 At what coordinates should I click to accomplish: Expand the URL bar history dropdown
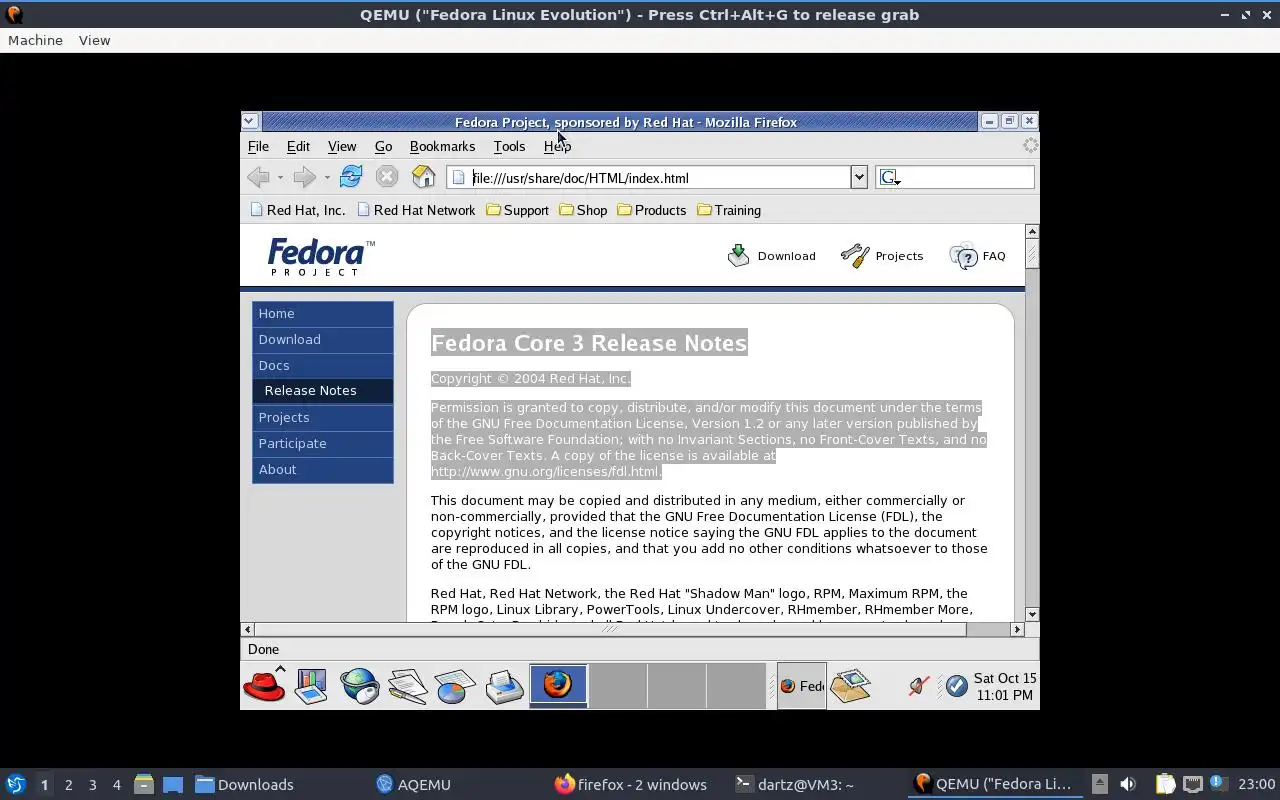pos(858,177)
